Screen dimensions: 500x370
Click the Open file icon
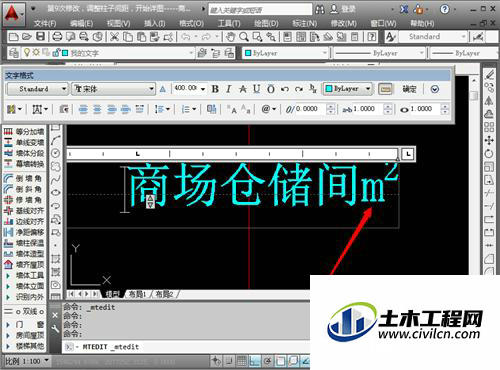27,36
